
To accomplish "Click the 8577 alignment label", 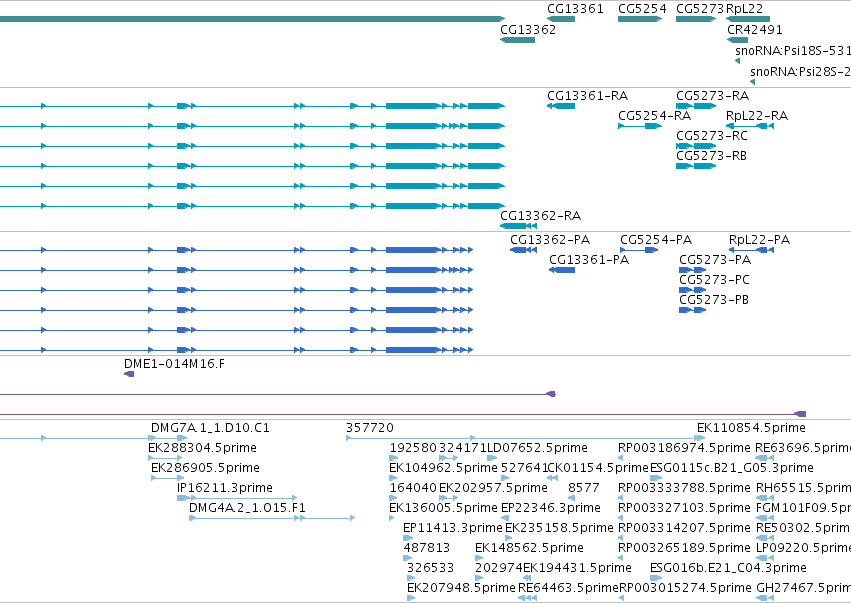I will [583, 488].
